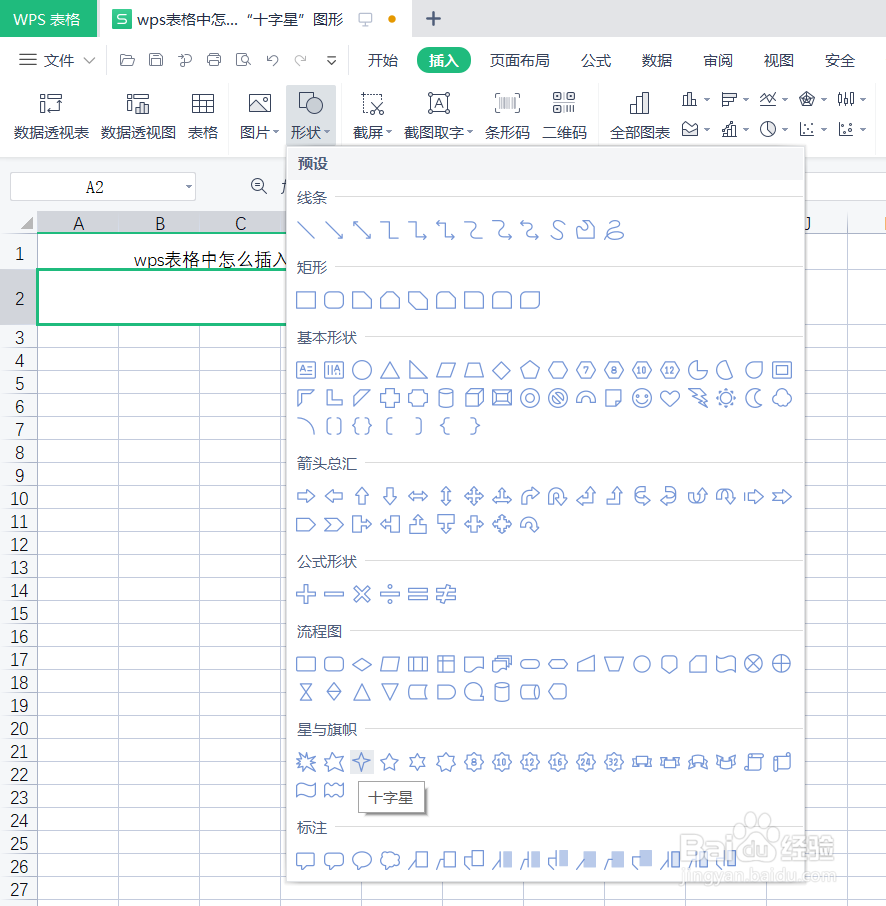Switch to the Home (开始) tab
Image resolution: width=886 pixels, height=906 pixels.
[383, 60]
